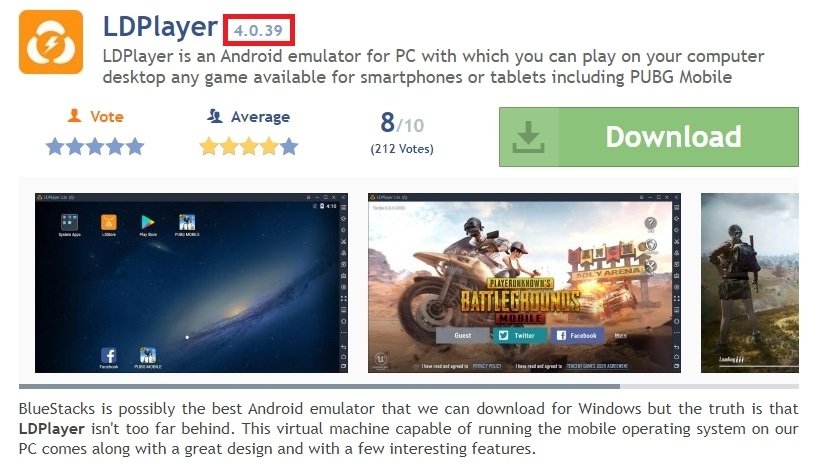This screenshot has width=821, height=468.
Task: Click the Average users icon
Action: [x=215, y=116]
